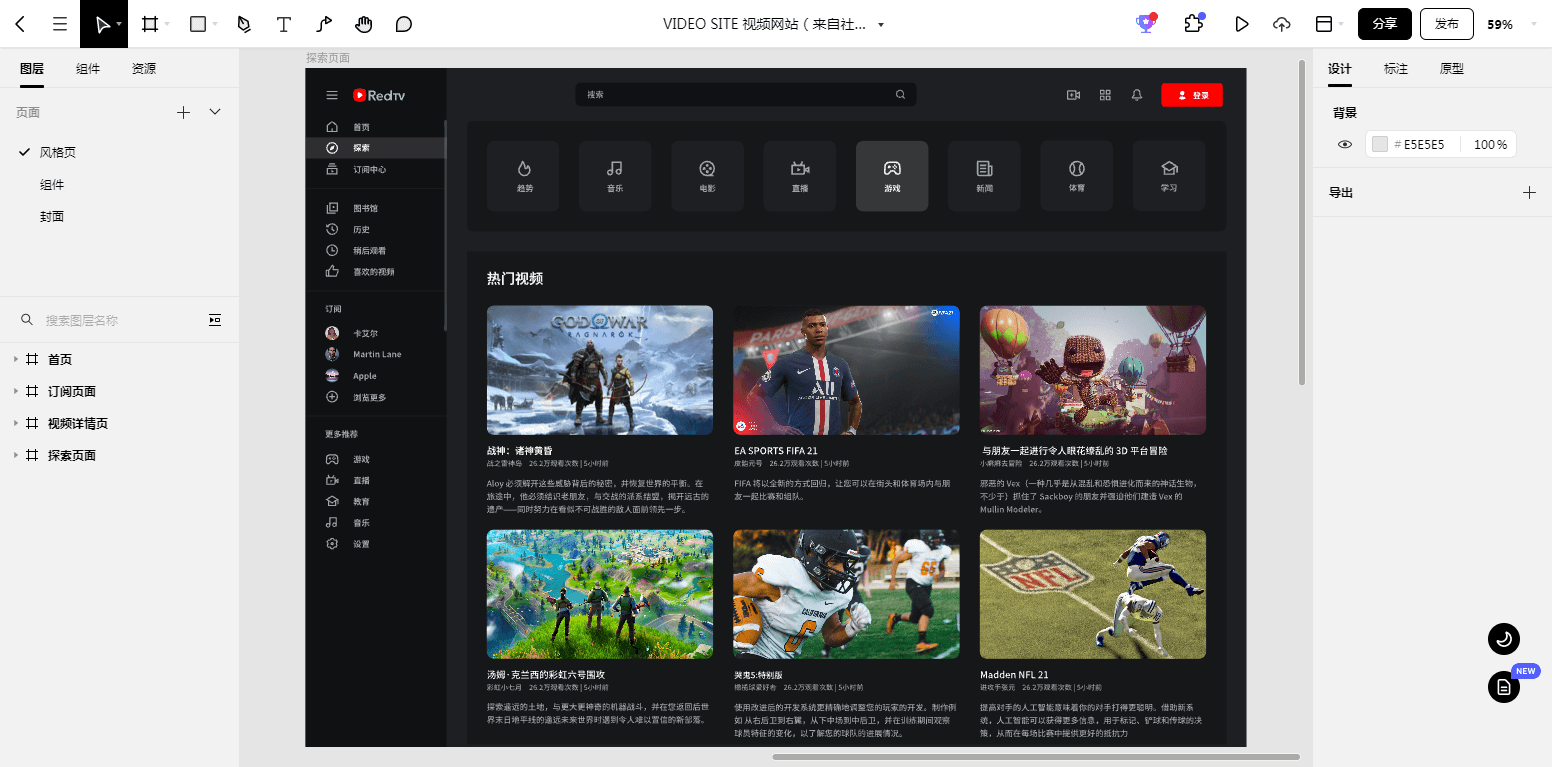Select the frame tool

pos(149,24)
